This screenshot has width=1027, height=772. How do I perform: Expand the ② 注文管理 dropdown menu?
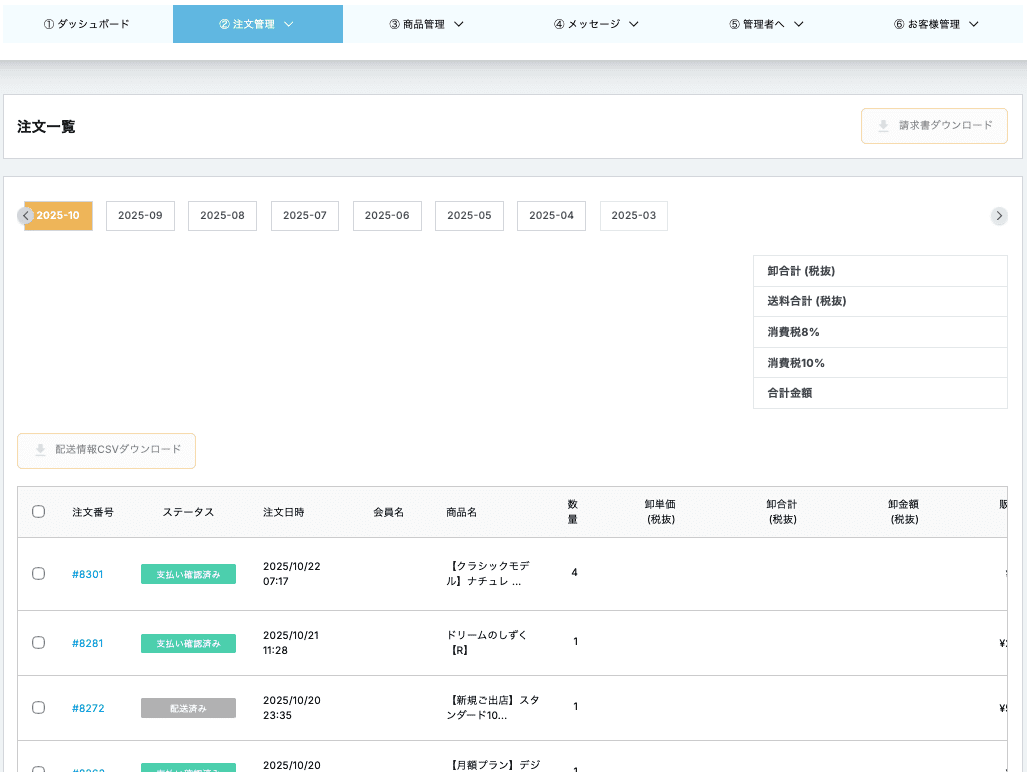click(257, 24)
